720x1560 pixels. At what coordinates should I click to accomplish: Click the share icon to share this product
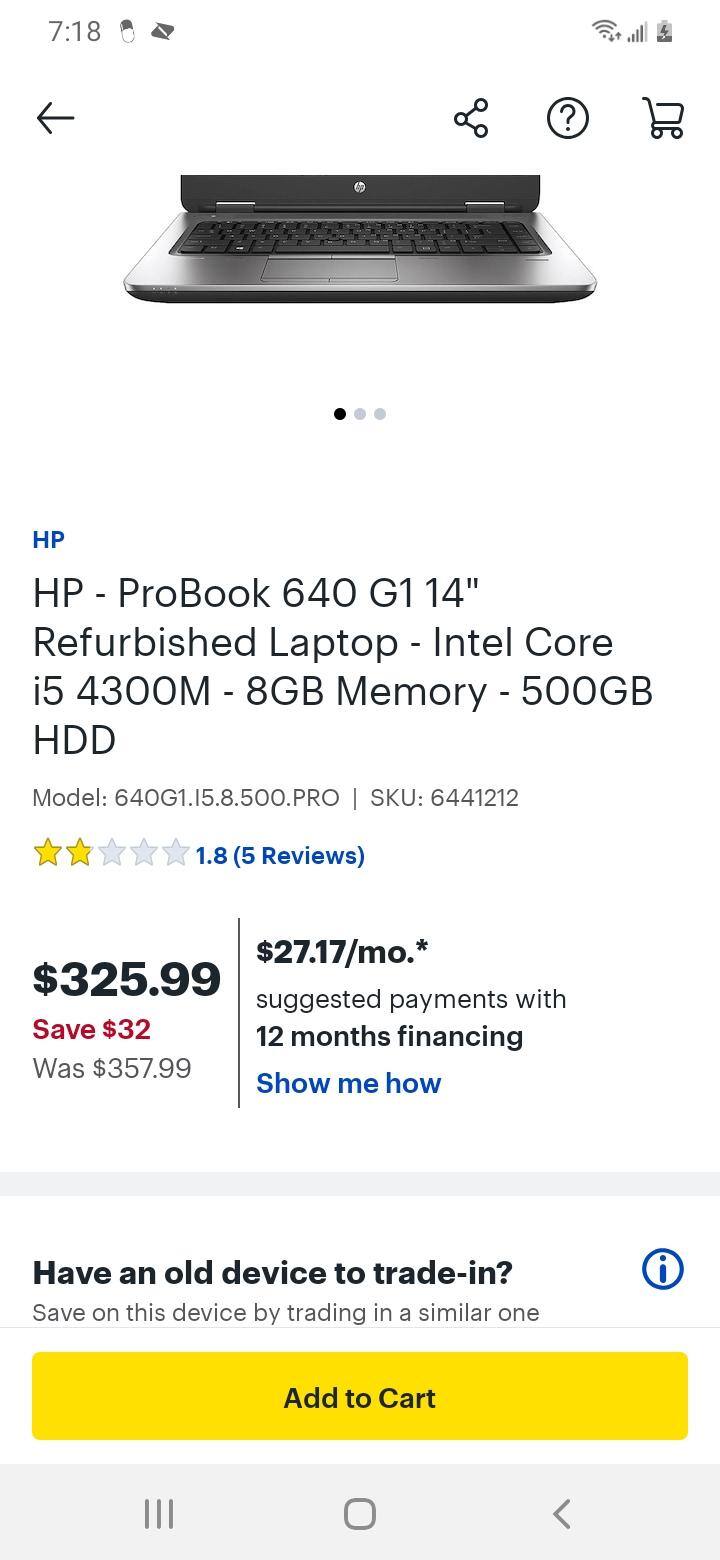(x=470, y=117)
